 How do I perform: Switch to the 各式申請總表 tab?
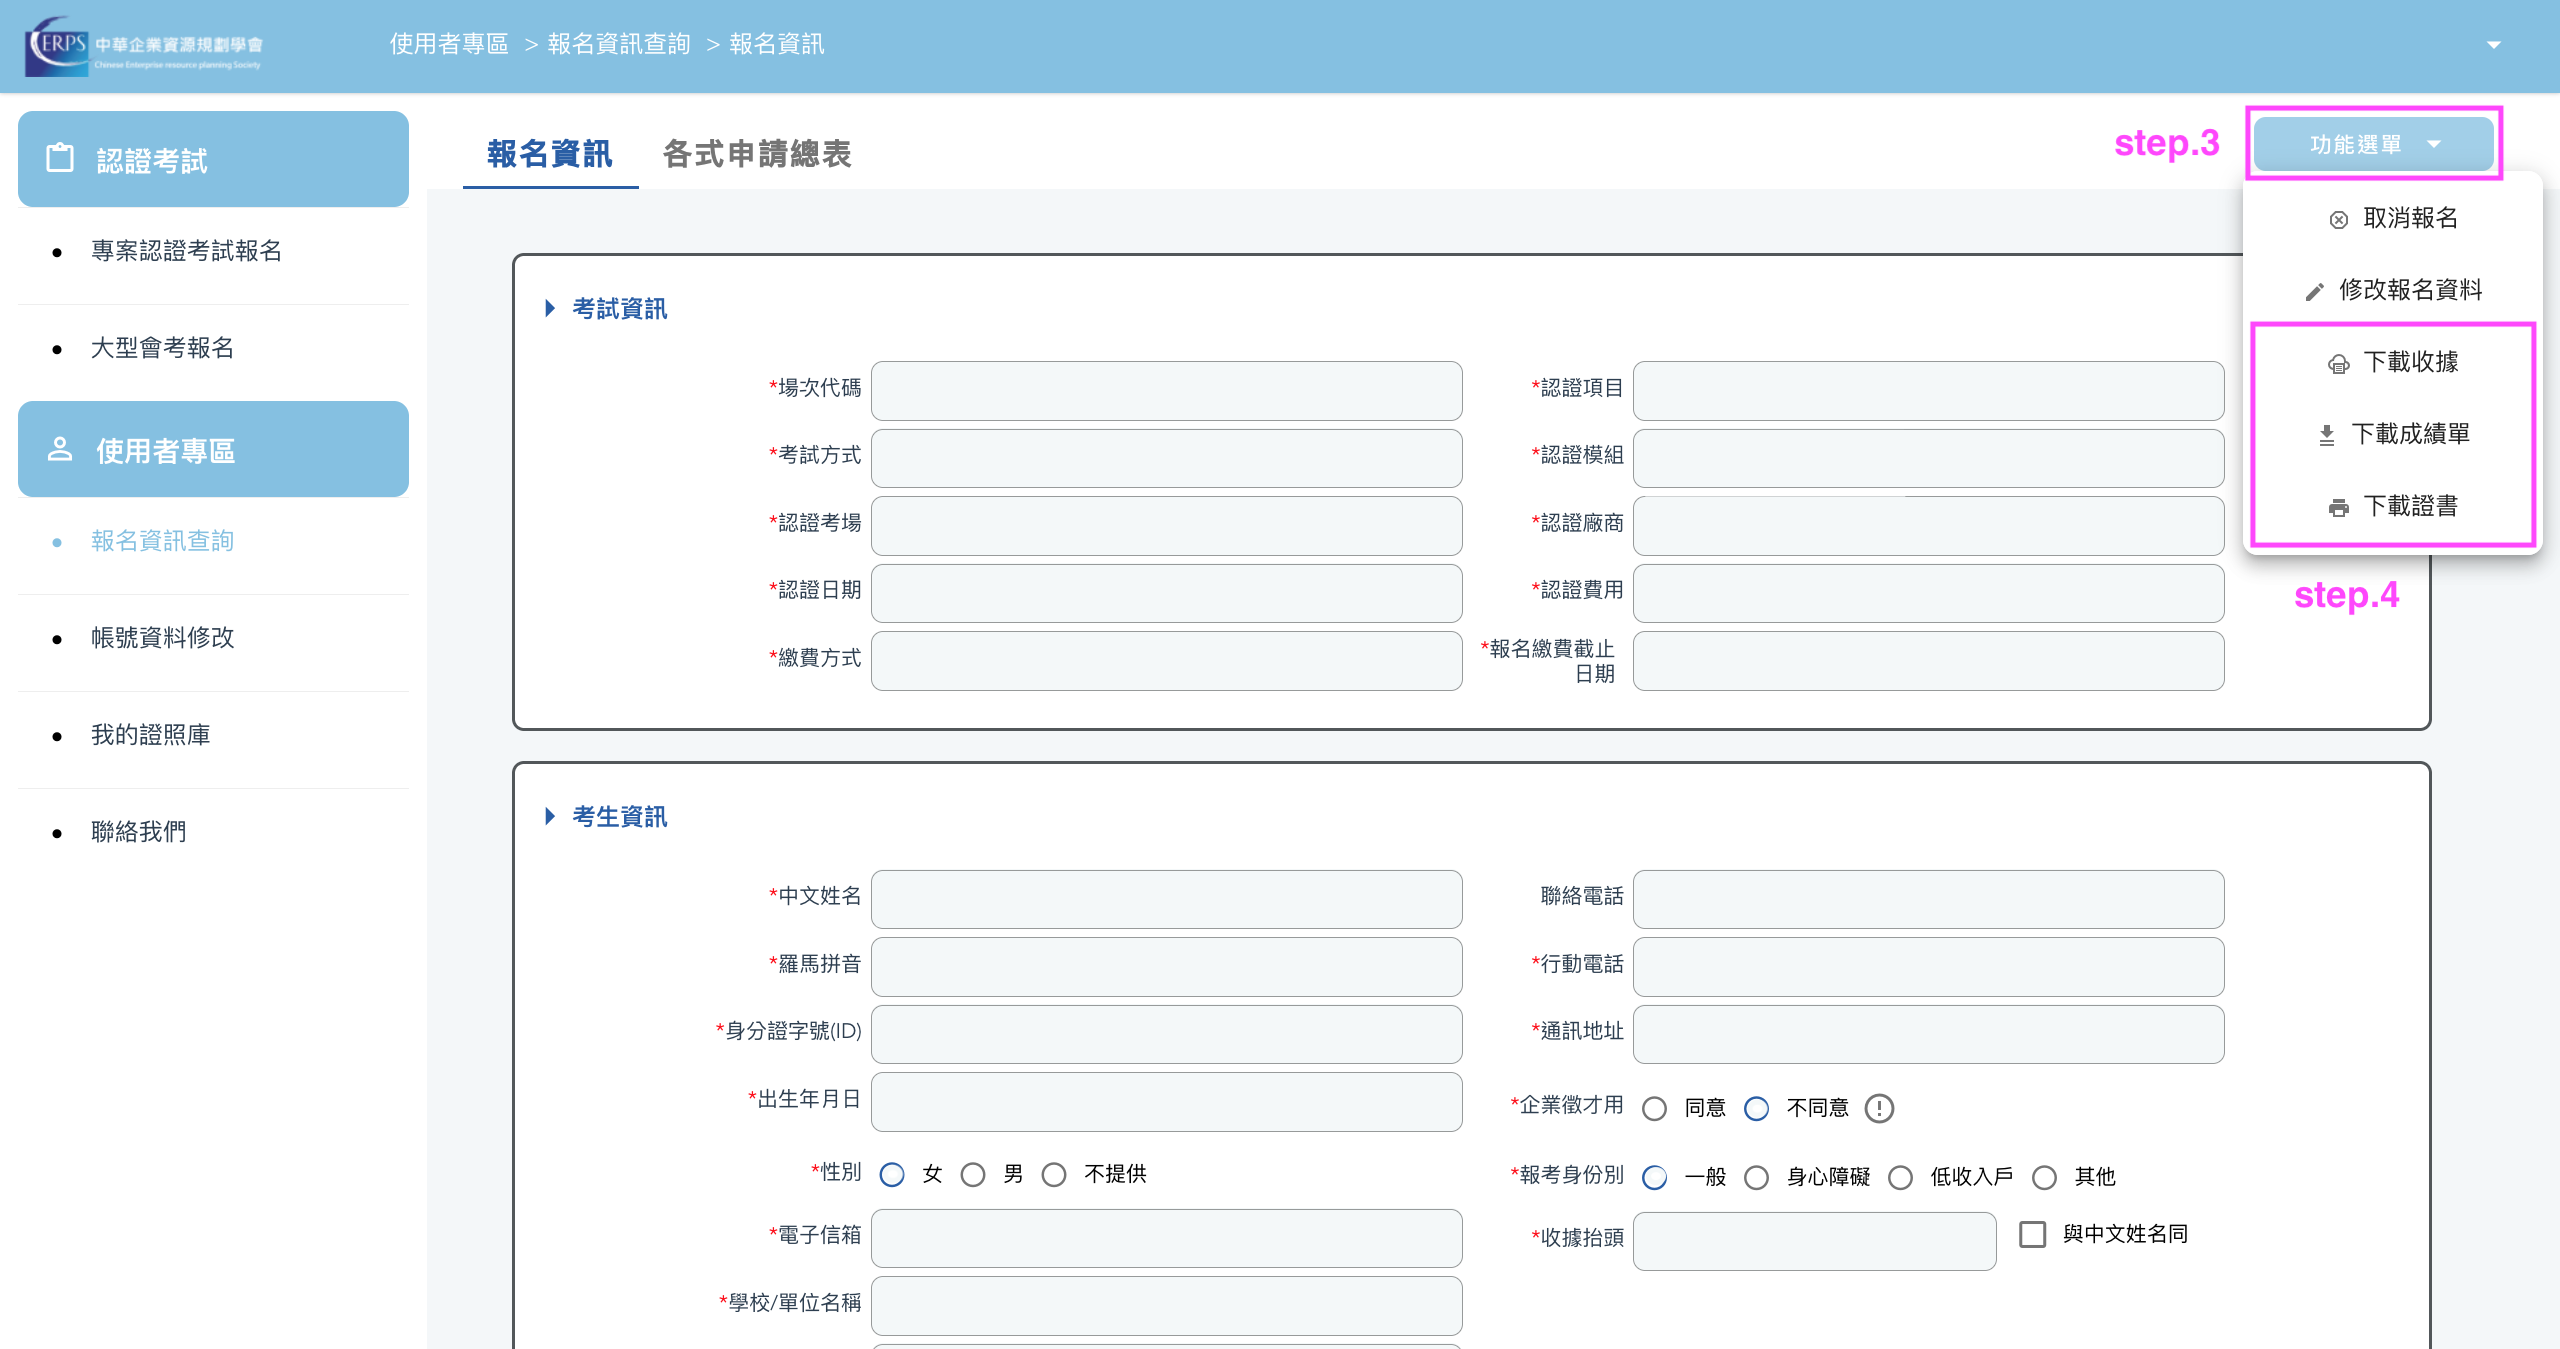[757, 154]
